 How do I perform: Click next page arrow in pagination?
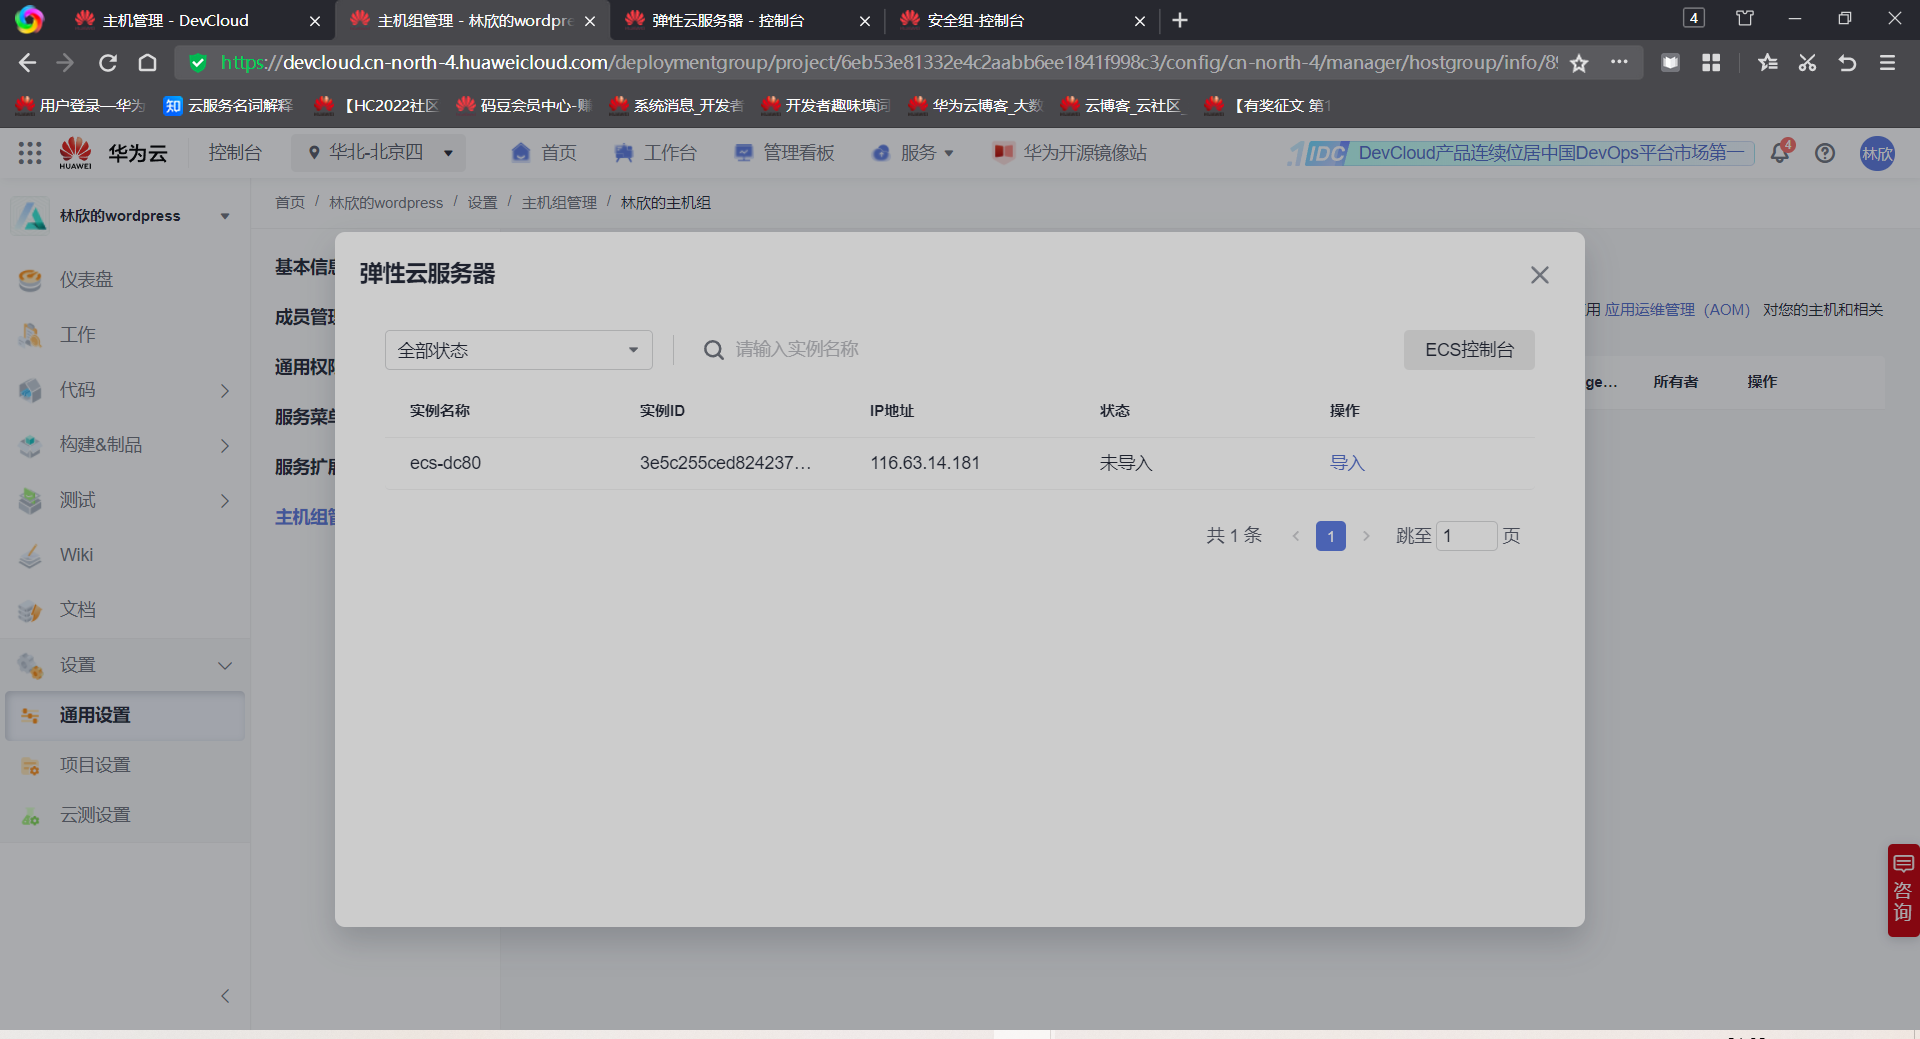point(1366,536)
